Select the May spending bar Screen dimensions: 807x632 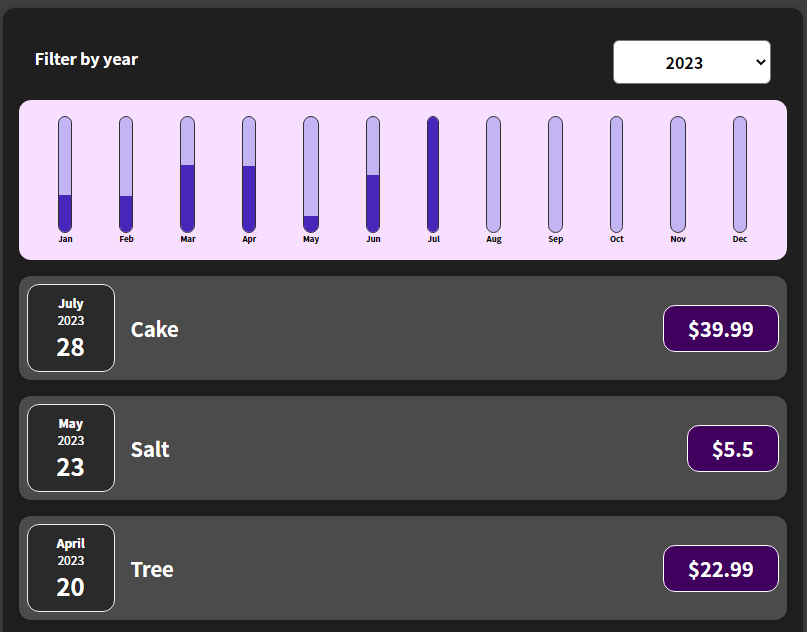pos(311,175)
